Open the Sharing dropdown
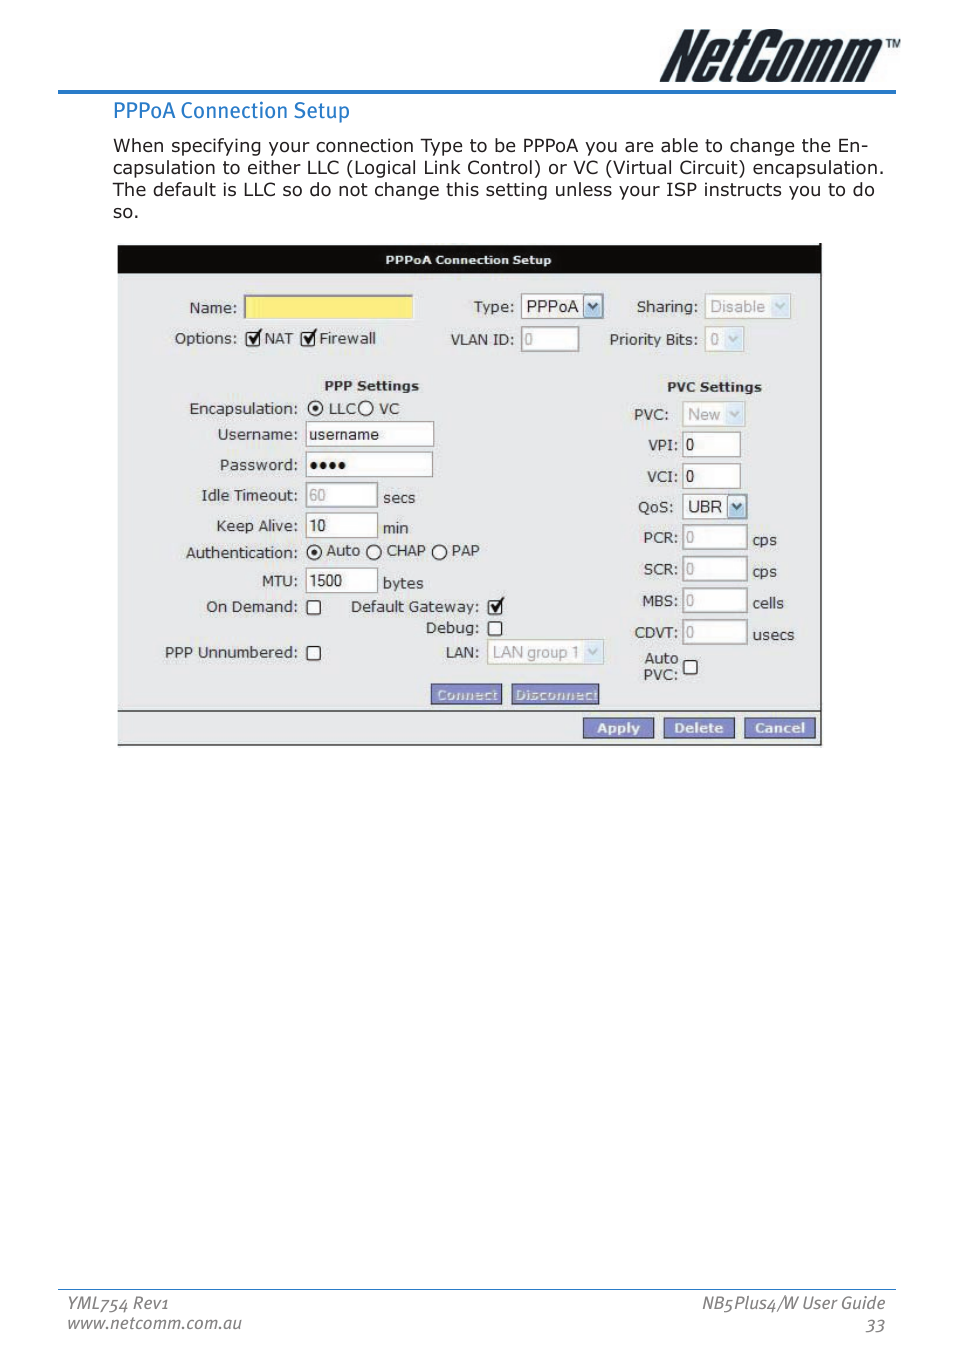The image size is (954, 1354). (x=748, y=307)
